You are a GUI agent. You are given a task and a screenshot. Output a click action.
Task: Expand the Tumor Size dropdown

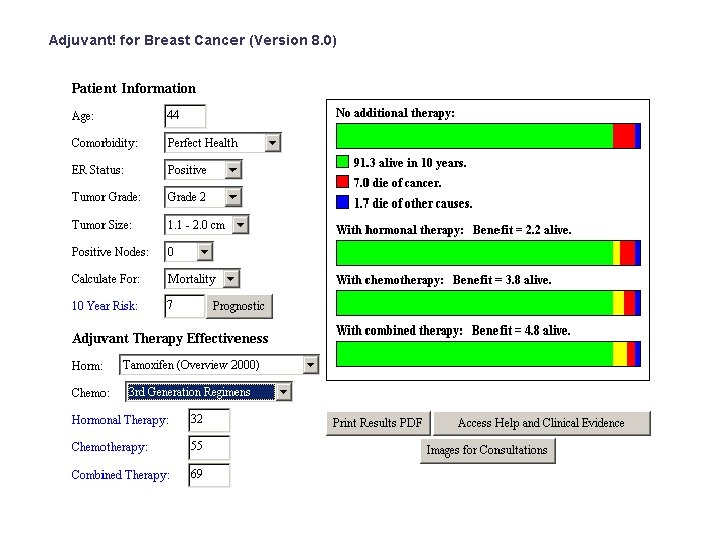(241, 225)
